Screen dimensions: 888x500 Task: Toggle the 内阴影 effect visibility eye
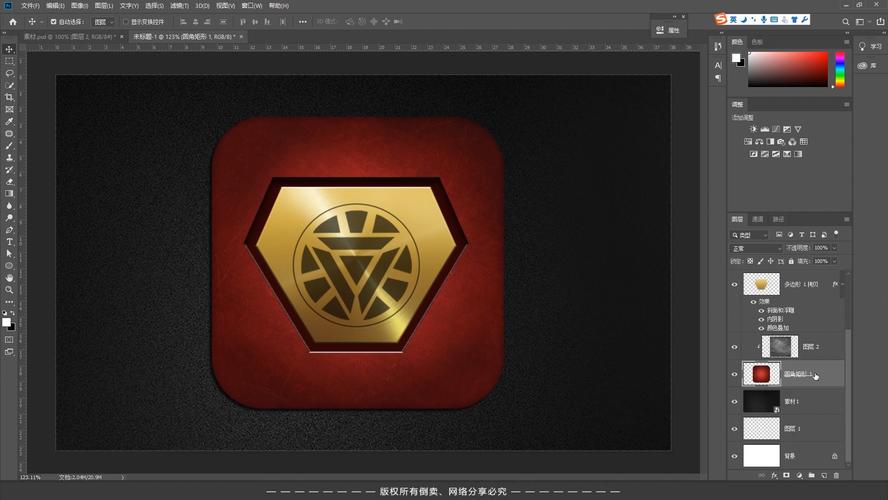click(761, 319)
